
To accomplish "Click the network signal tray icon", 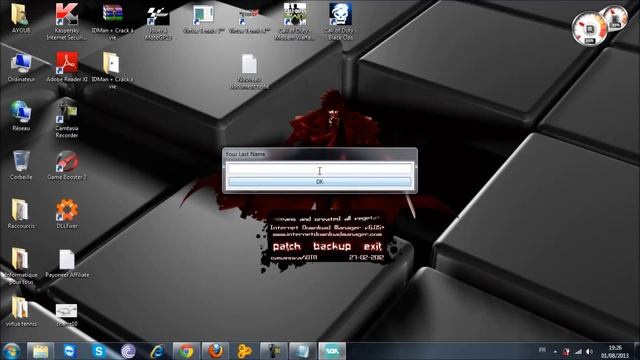I will 578,351.
